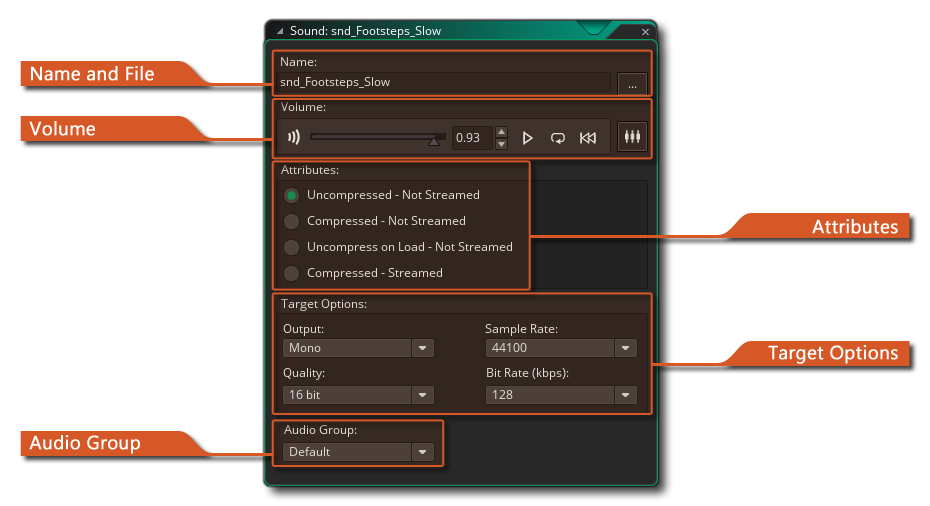This screenshot has height=506, width=930.
Task: Choose Uncompress on Load - Not Streamed
Action: click(x=292, y=247)
